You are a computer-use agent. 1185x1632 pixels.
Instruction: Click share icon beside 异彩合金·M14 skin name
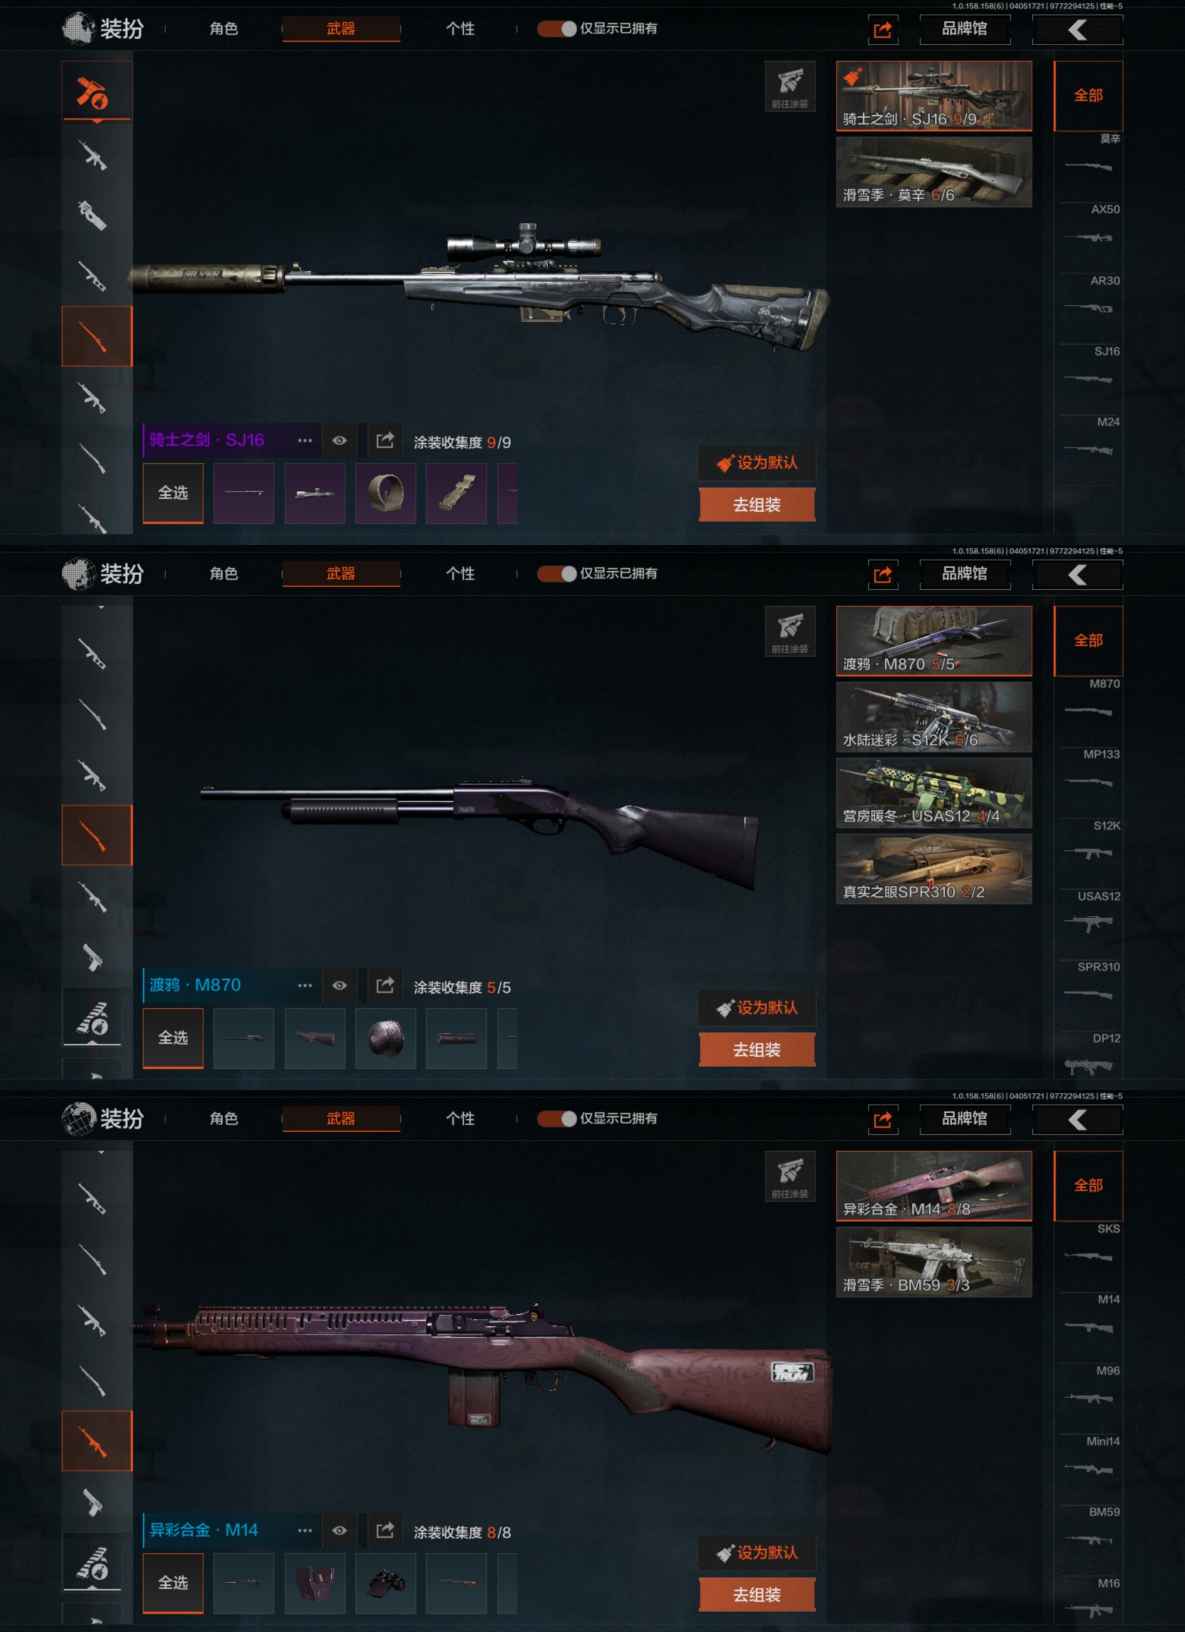click(x=385, y=1530)
